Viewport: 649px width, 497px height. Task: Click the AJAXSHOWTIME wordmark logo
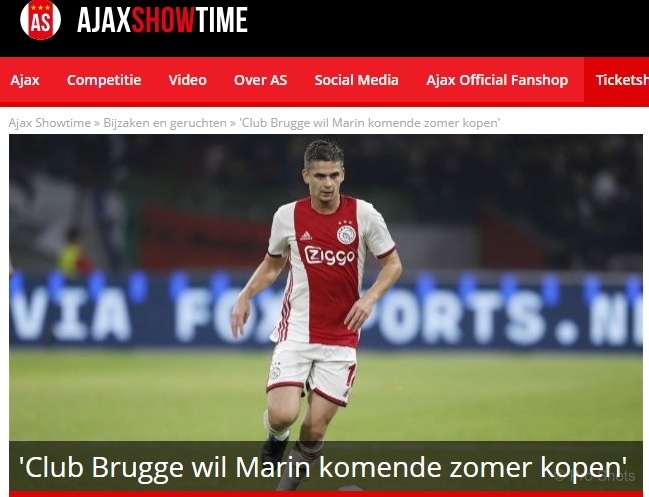(x=162, y=20)
